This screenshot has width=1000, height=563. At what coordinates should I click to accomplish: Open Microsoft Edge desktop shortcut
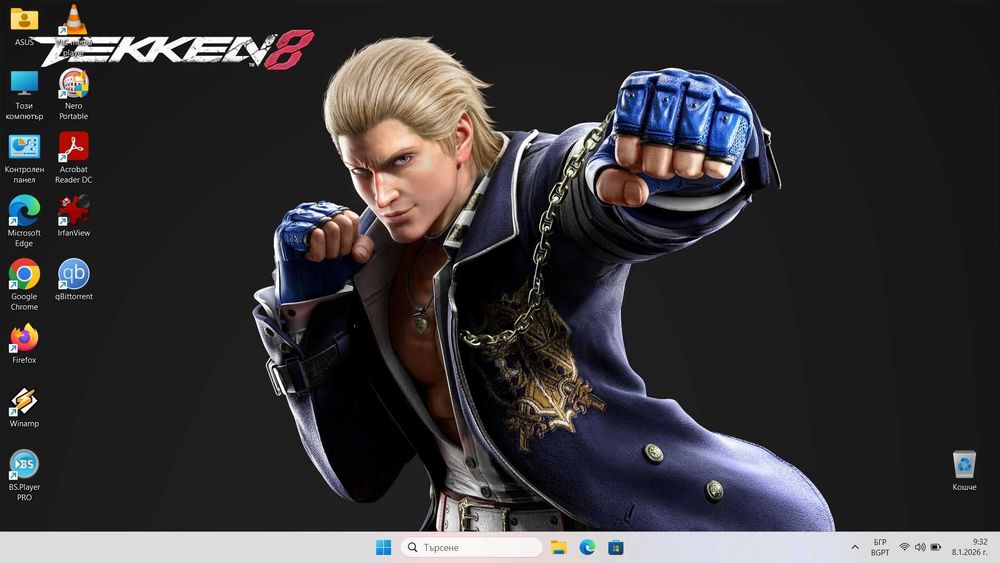[24, 210]
